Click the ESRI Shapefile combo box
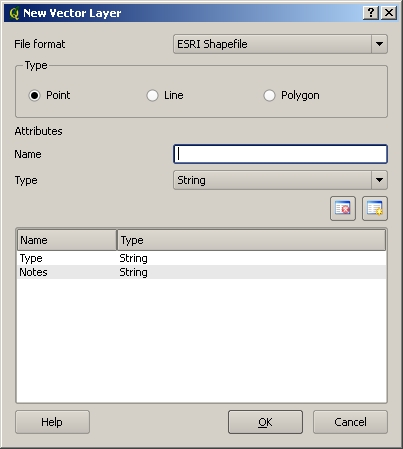Viewport: 403px width, 449px height. 280,44
